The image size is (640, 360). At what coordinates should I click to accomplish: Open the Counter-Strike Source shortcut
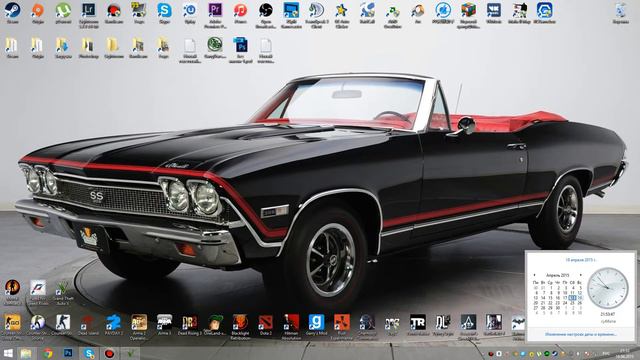38,327
